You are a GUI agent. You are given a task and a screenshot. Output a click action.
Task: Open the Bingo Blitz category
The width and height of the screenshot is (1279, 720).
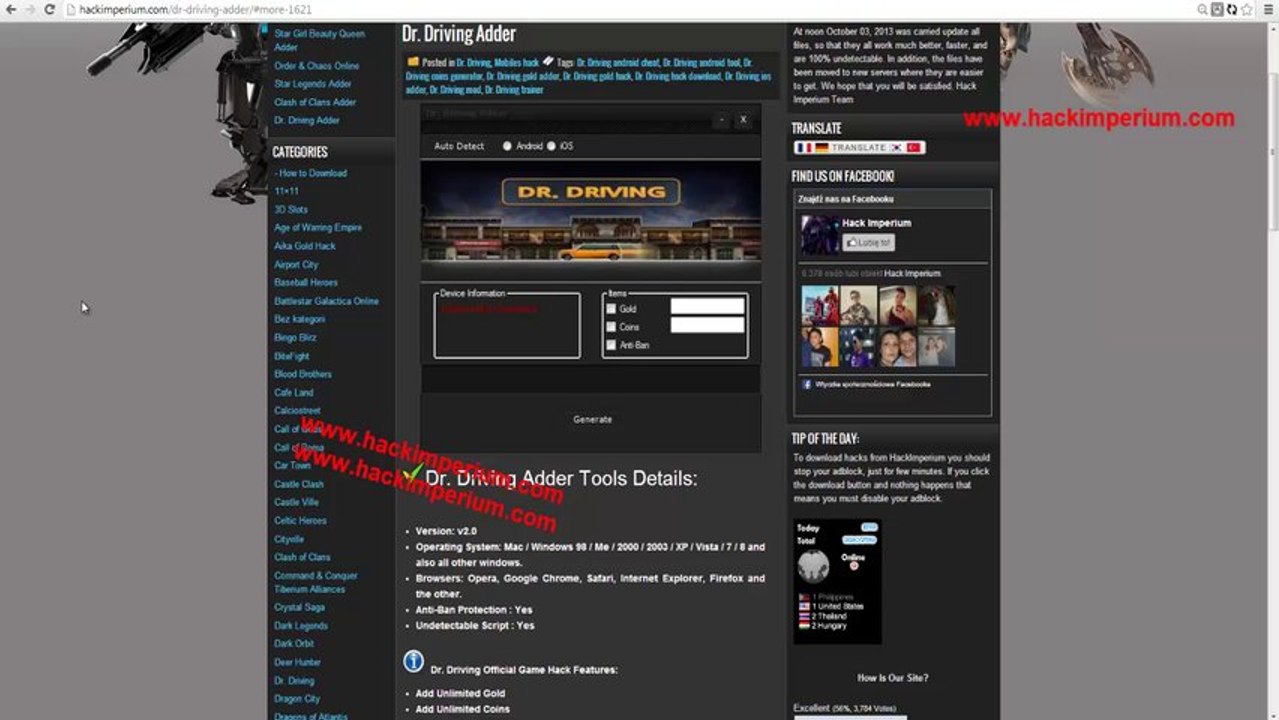coord(295,338)
